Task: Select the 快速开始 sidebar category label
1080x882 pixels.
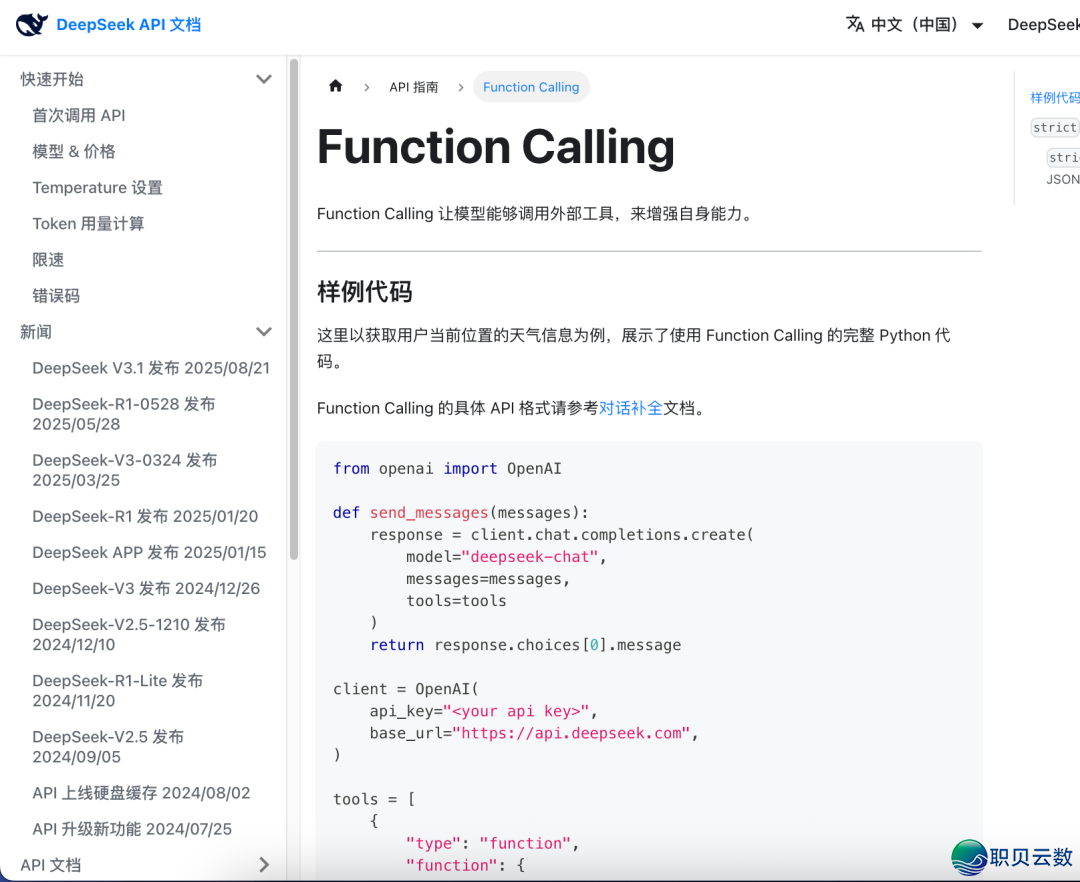Action: (x=52, y=79)
